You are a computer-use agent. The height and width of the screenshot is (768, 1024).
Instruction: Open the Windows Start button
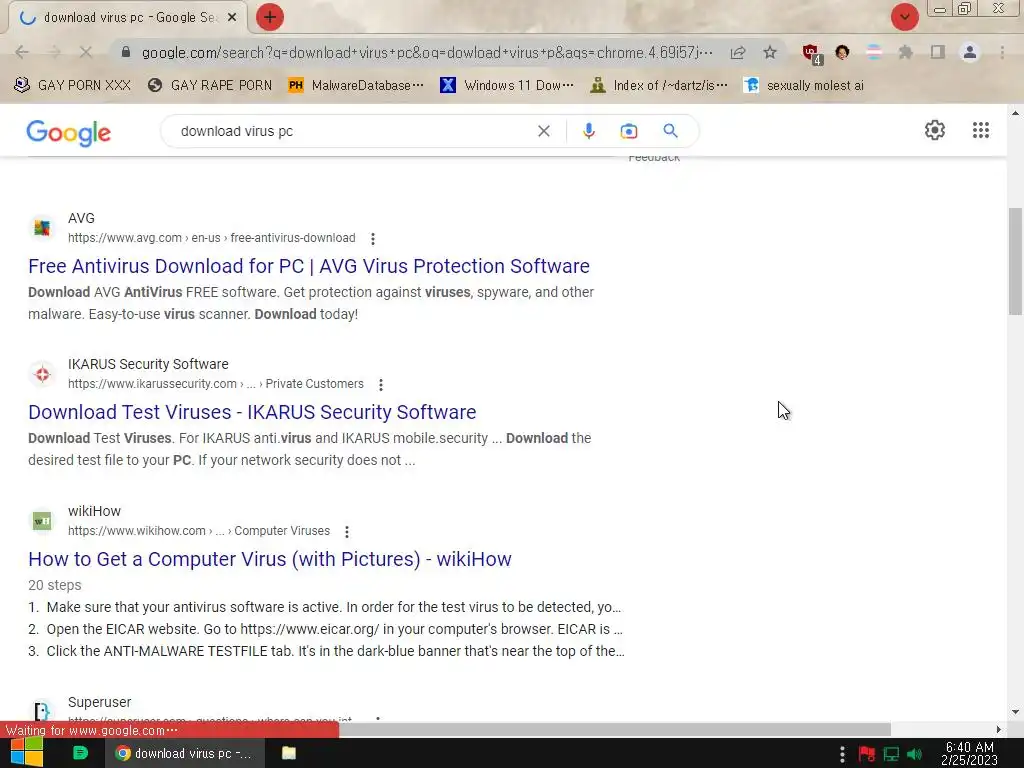(x=27, y=753)
